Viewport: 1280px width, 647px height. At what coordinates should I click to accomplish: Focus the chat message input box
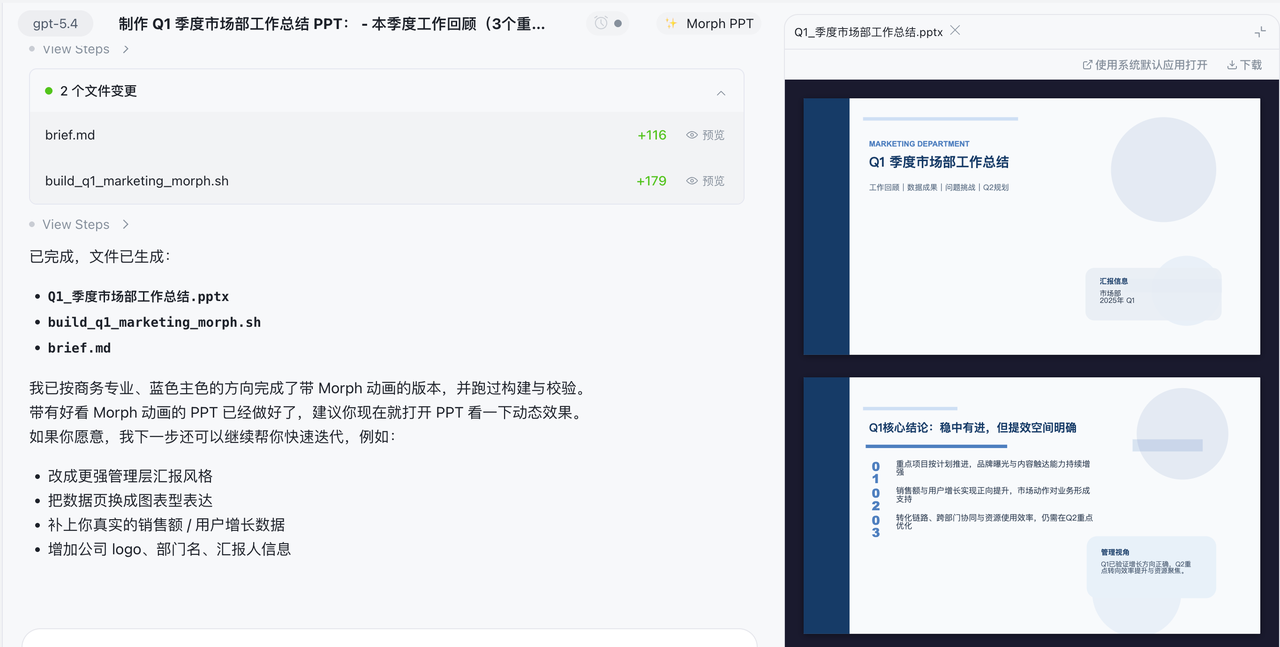point(389,638)
